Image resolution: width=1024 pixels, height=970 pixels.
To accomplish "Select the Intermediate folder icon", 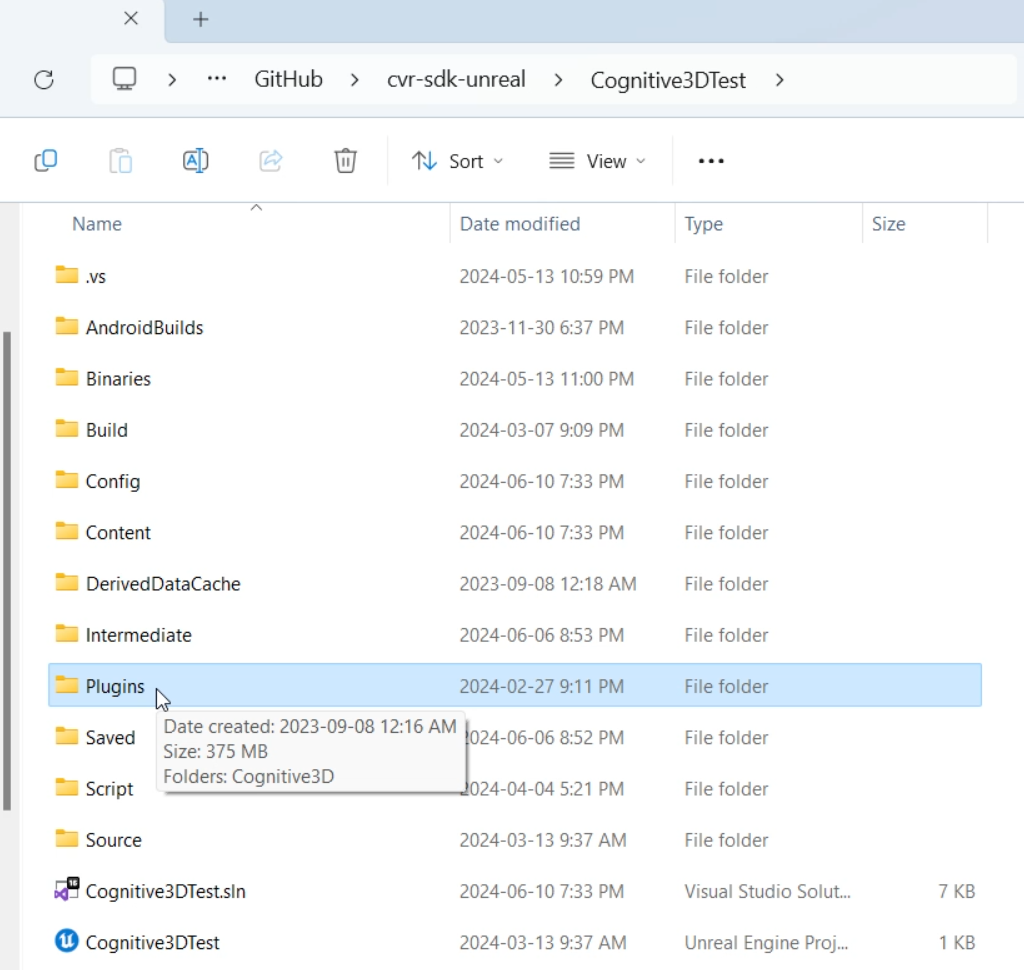I will (x=67, y=634).
